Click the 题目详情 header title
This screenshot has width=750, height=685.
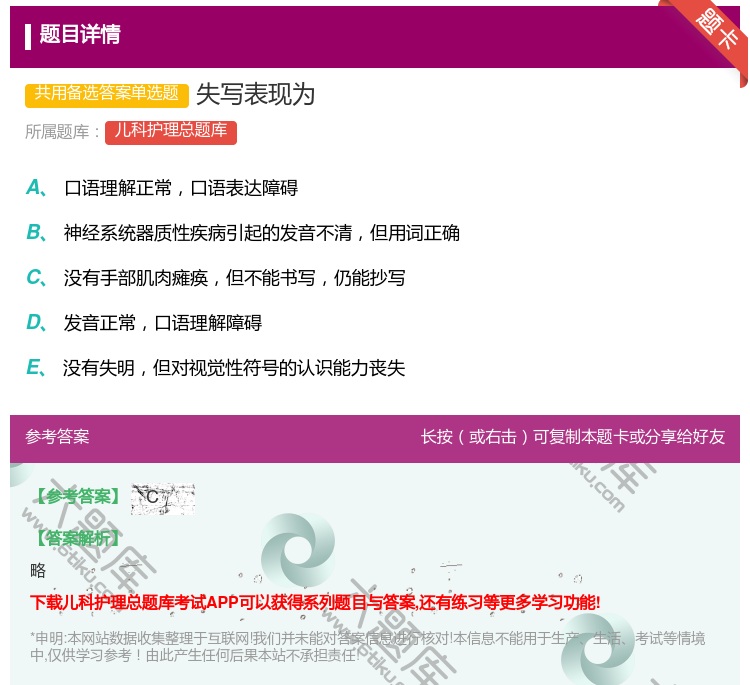pos(80,35)
